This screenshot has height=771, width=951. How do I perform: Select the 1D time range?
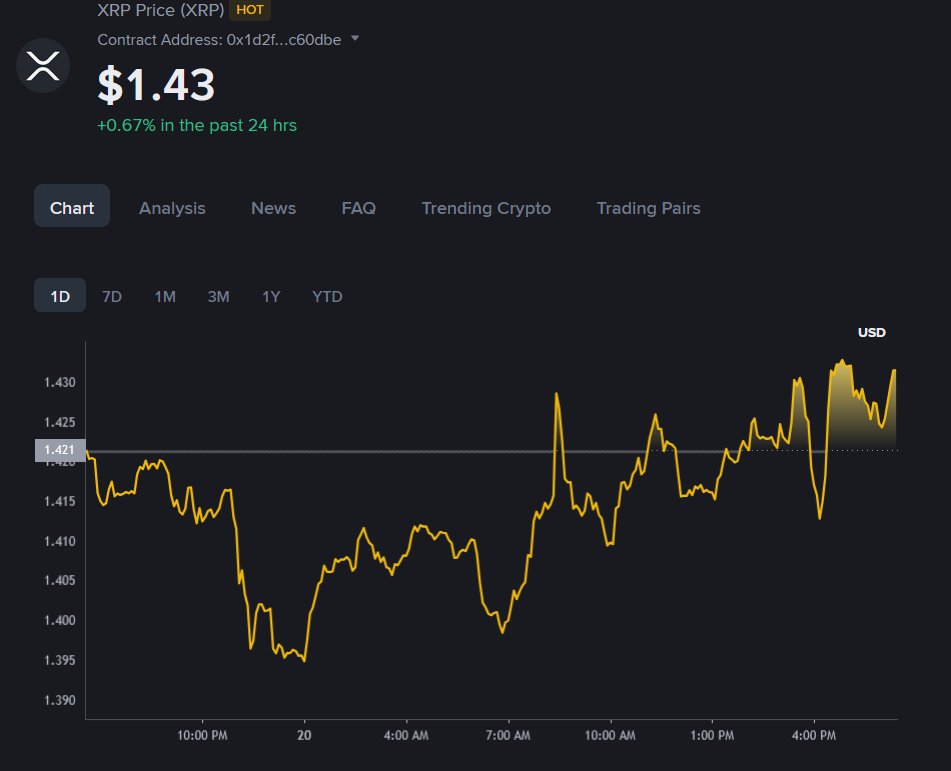[60, 296]
